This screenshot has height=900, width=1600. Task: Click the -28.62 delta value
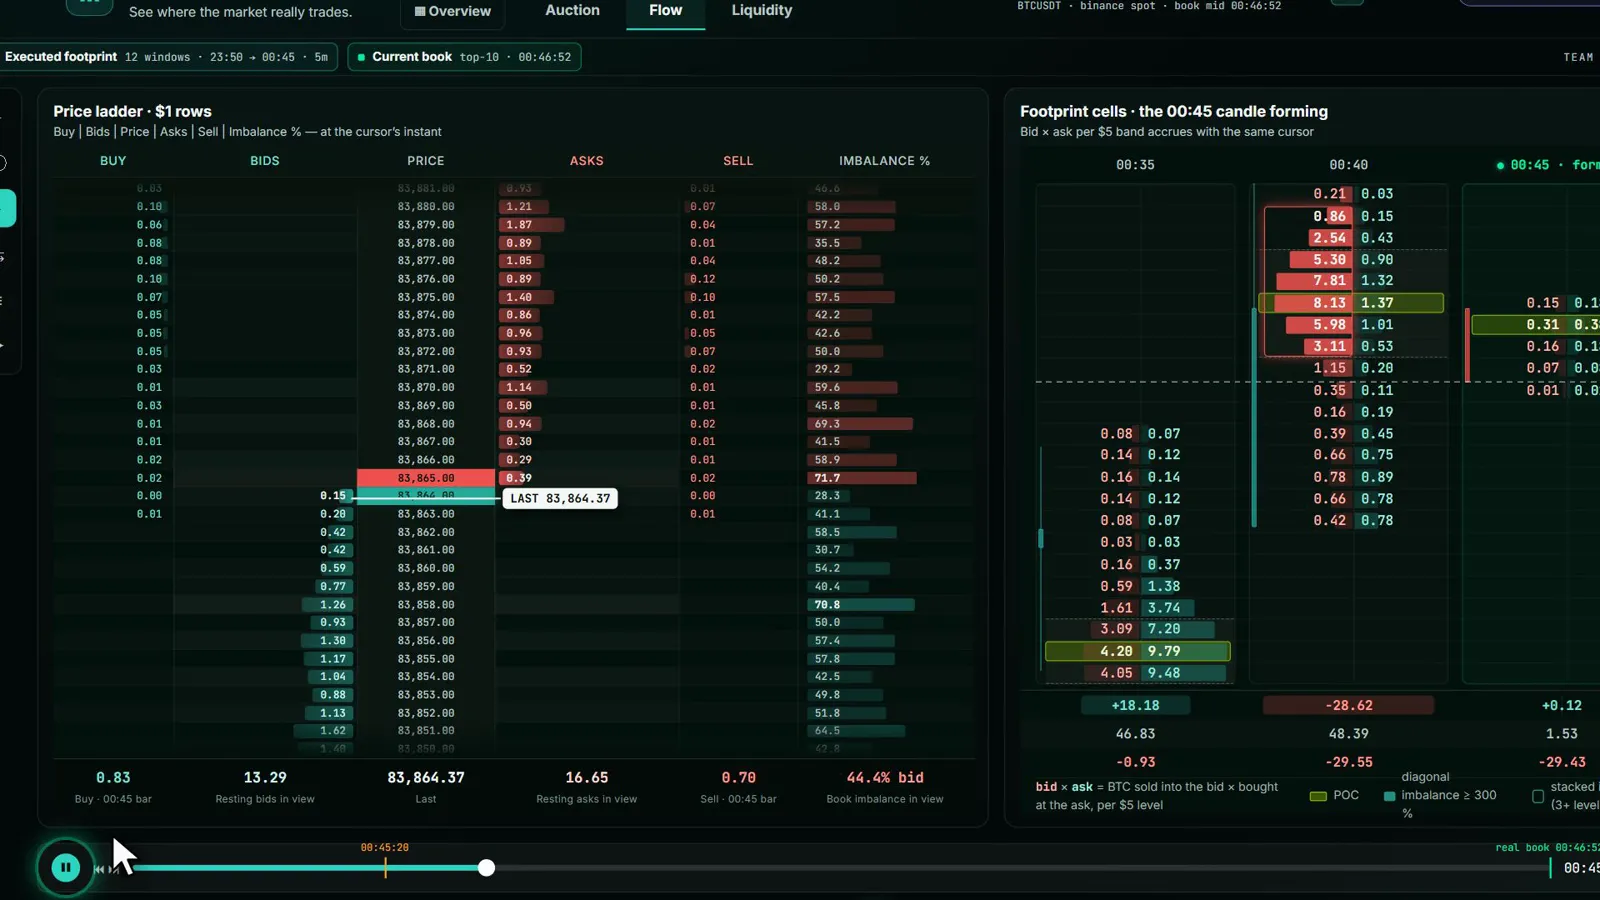(x=1348, y=705)
